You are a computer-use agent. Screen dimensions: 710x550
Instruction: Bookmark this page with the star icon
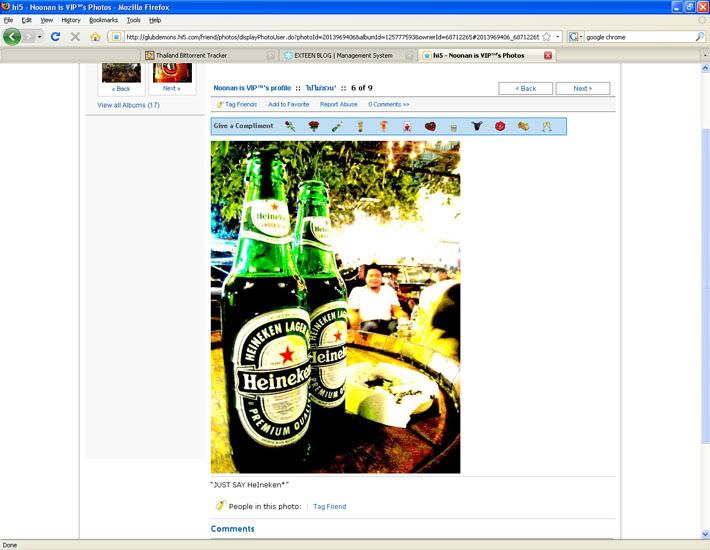point(547,37)
